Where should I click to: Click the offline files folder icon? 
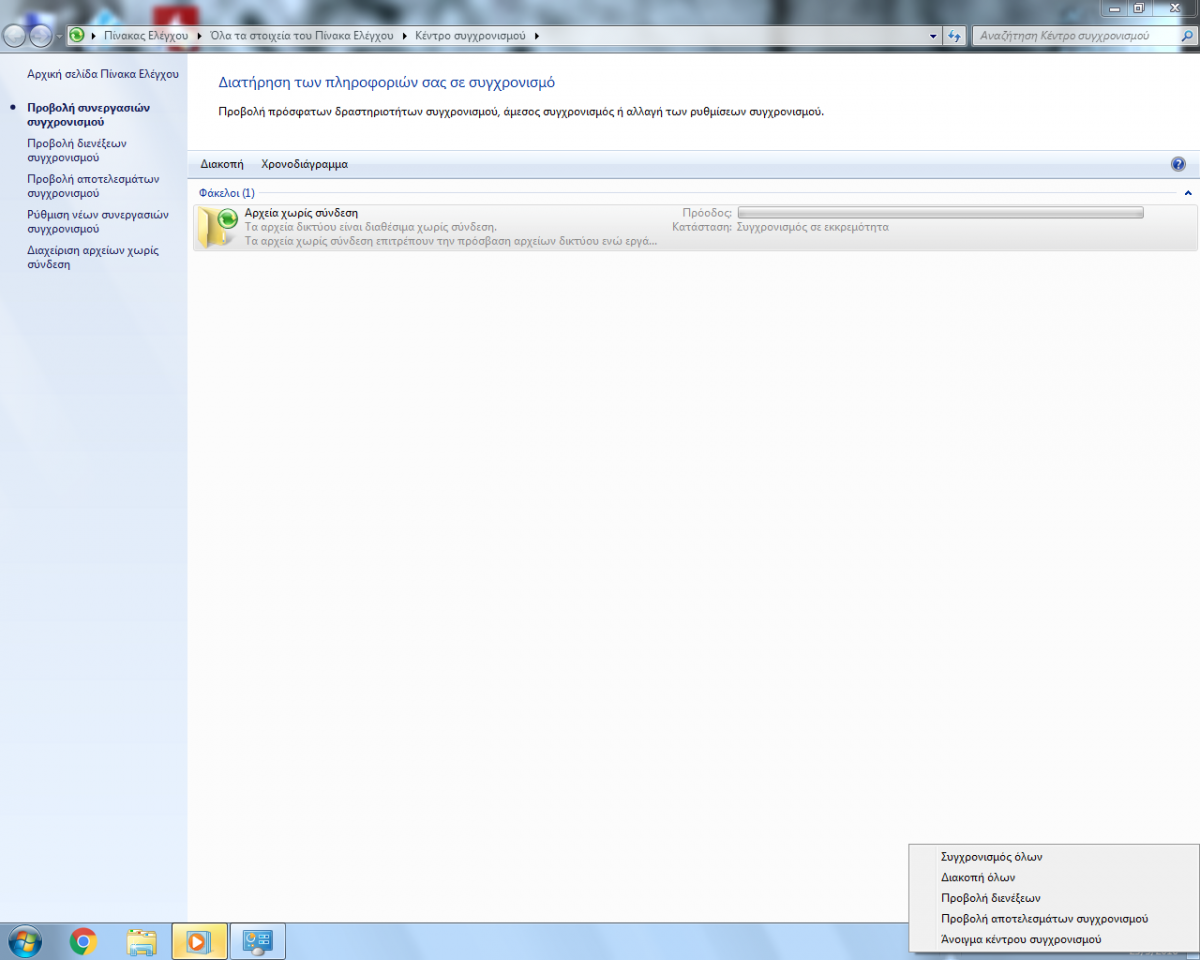pos(217,228)
